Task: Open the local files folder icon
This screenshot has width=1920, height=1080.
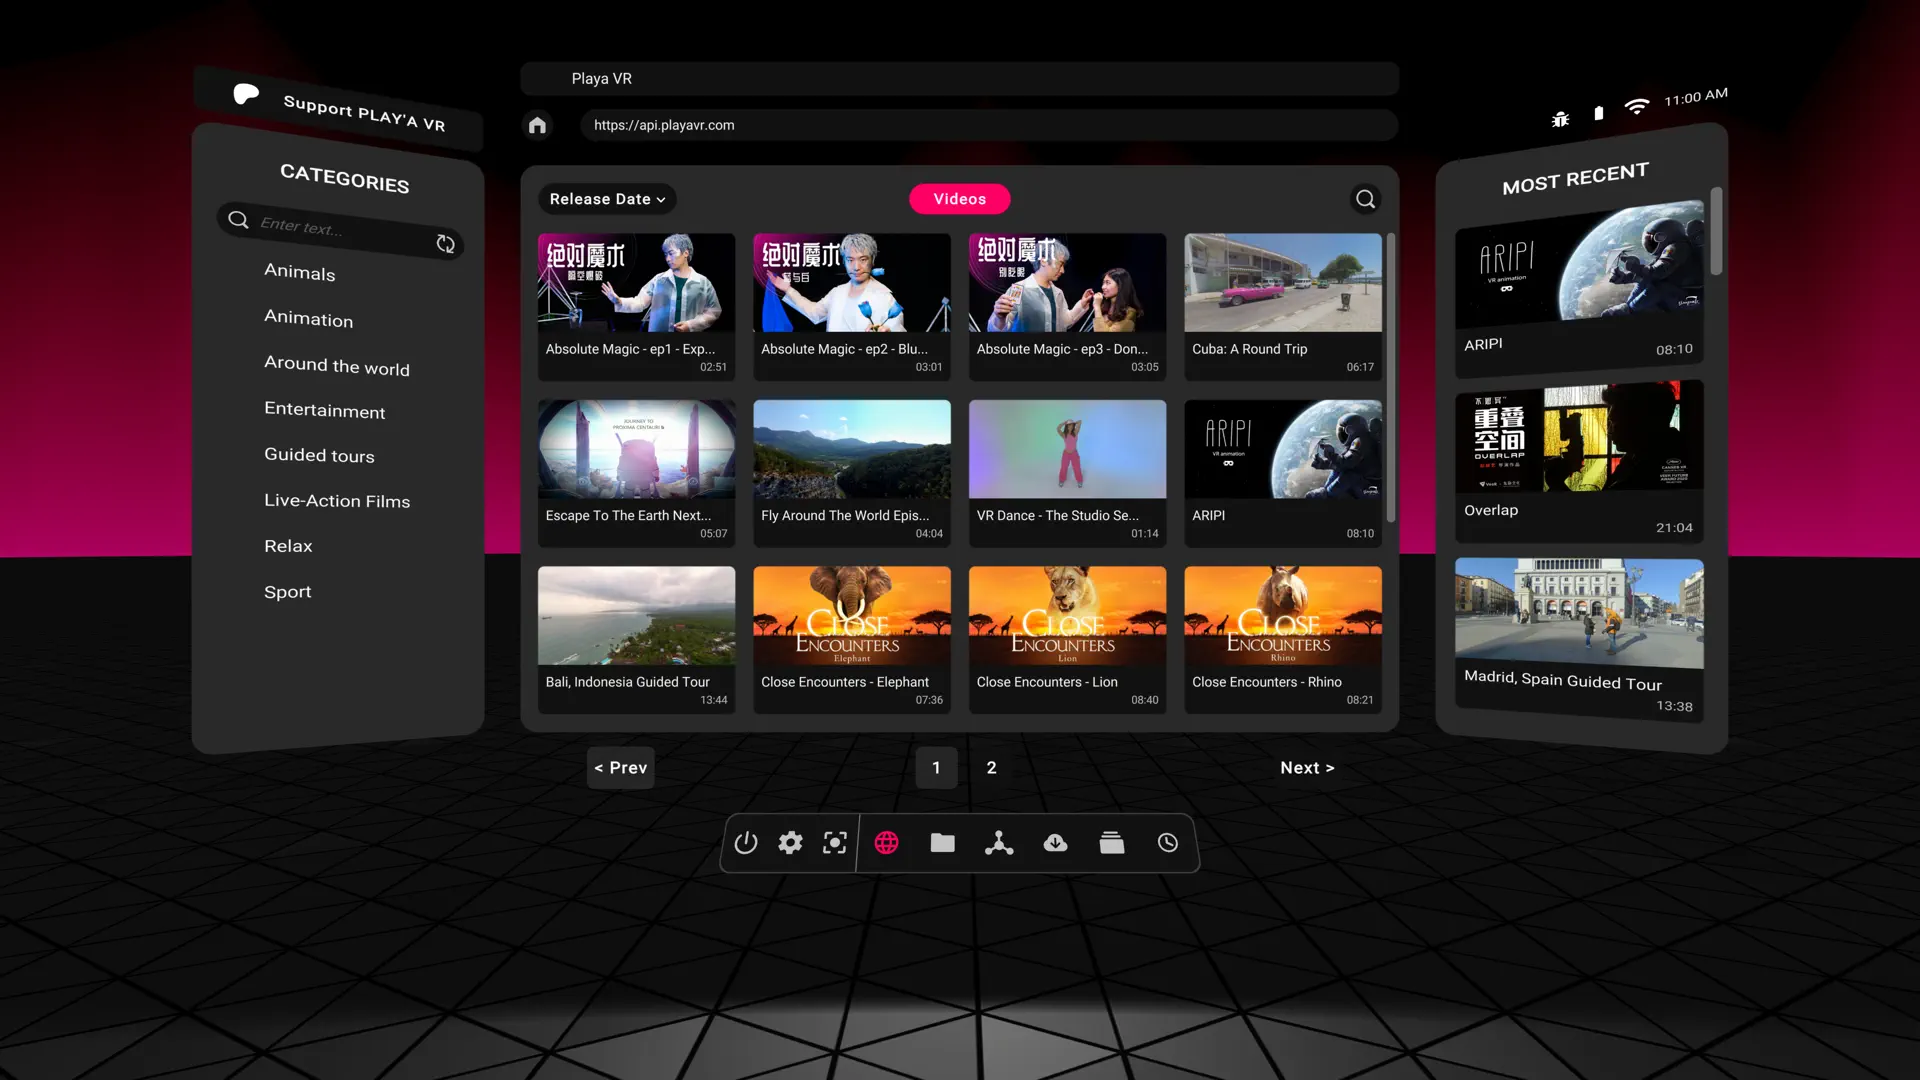Action: pos(942,843)
